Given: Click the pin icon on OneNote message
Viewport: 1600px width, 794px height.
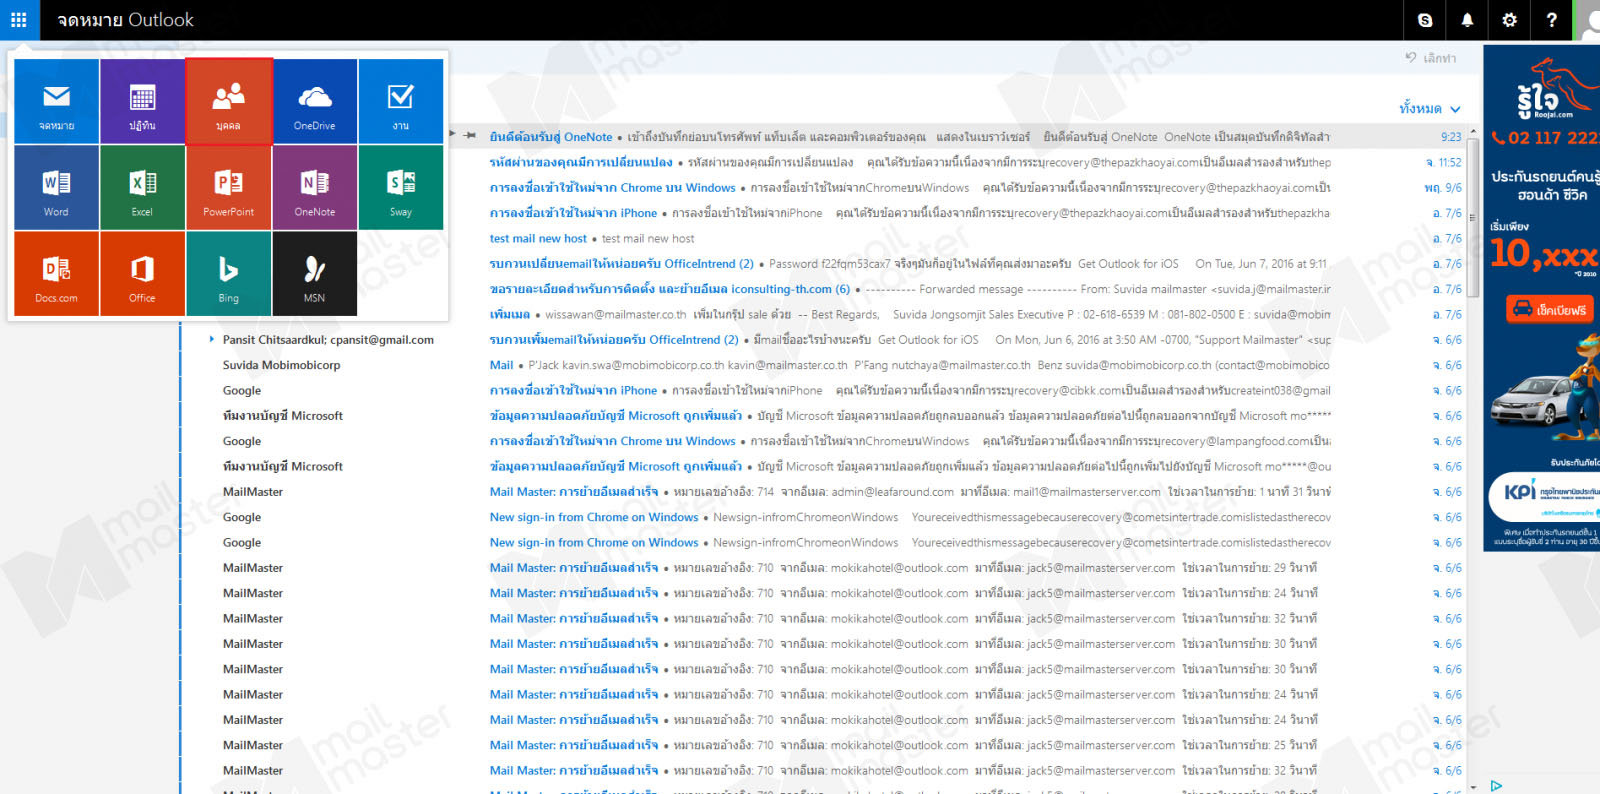Looking at the screenshot, I should (x=470, y=136).
